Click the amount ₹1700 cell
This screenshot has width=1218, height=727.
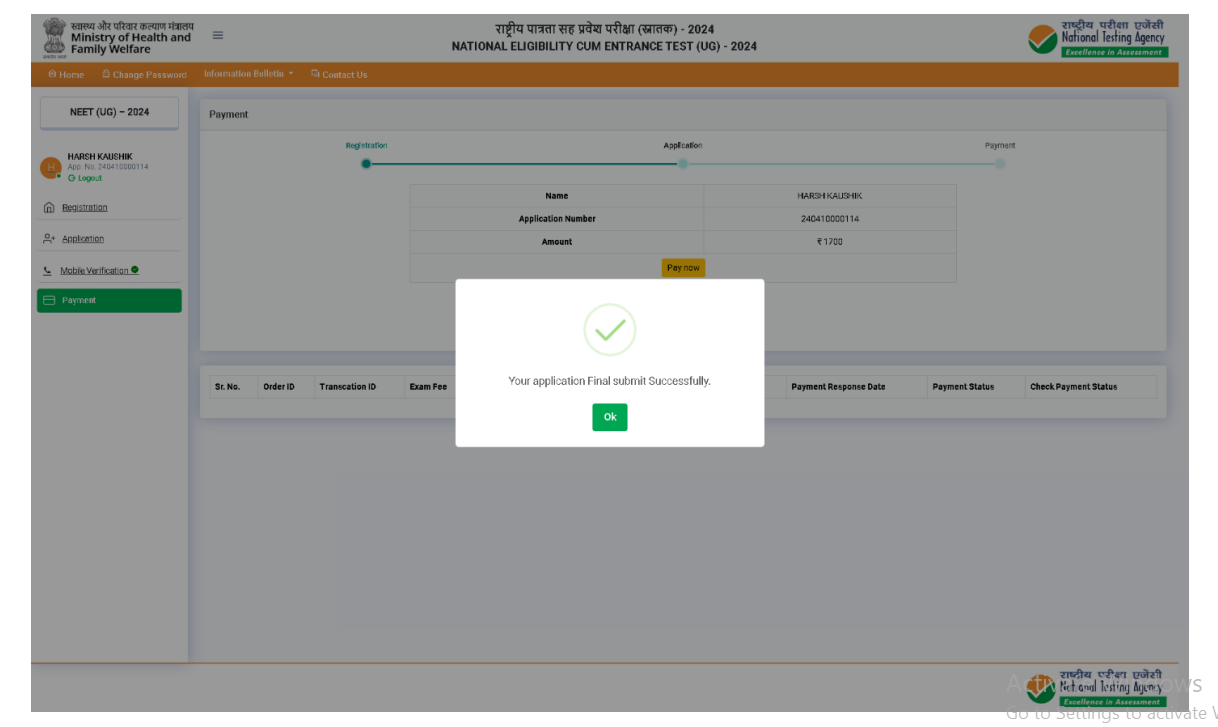coord(830,242)
